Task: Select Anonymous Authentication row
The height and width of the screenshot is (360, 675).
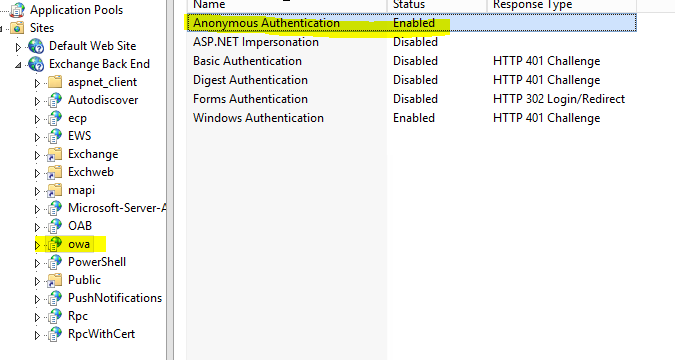Action: pyautogui.click(x=412, y=23)
